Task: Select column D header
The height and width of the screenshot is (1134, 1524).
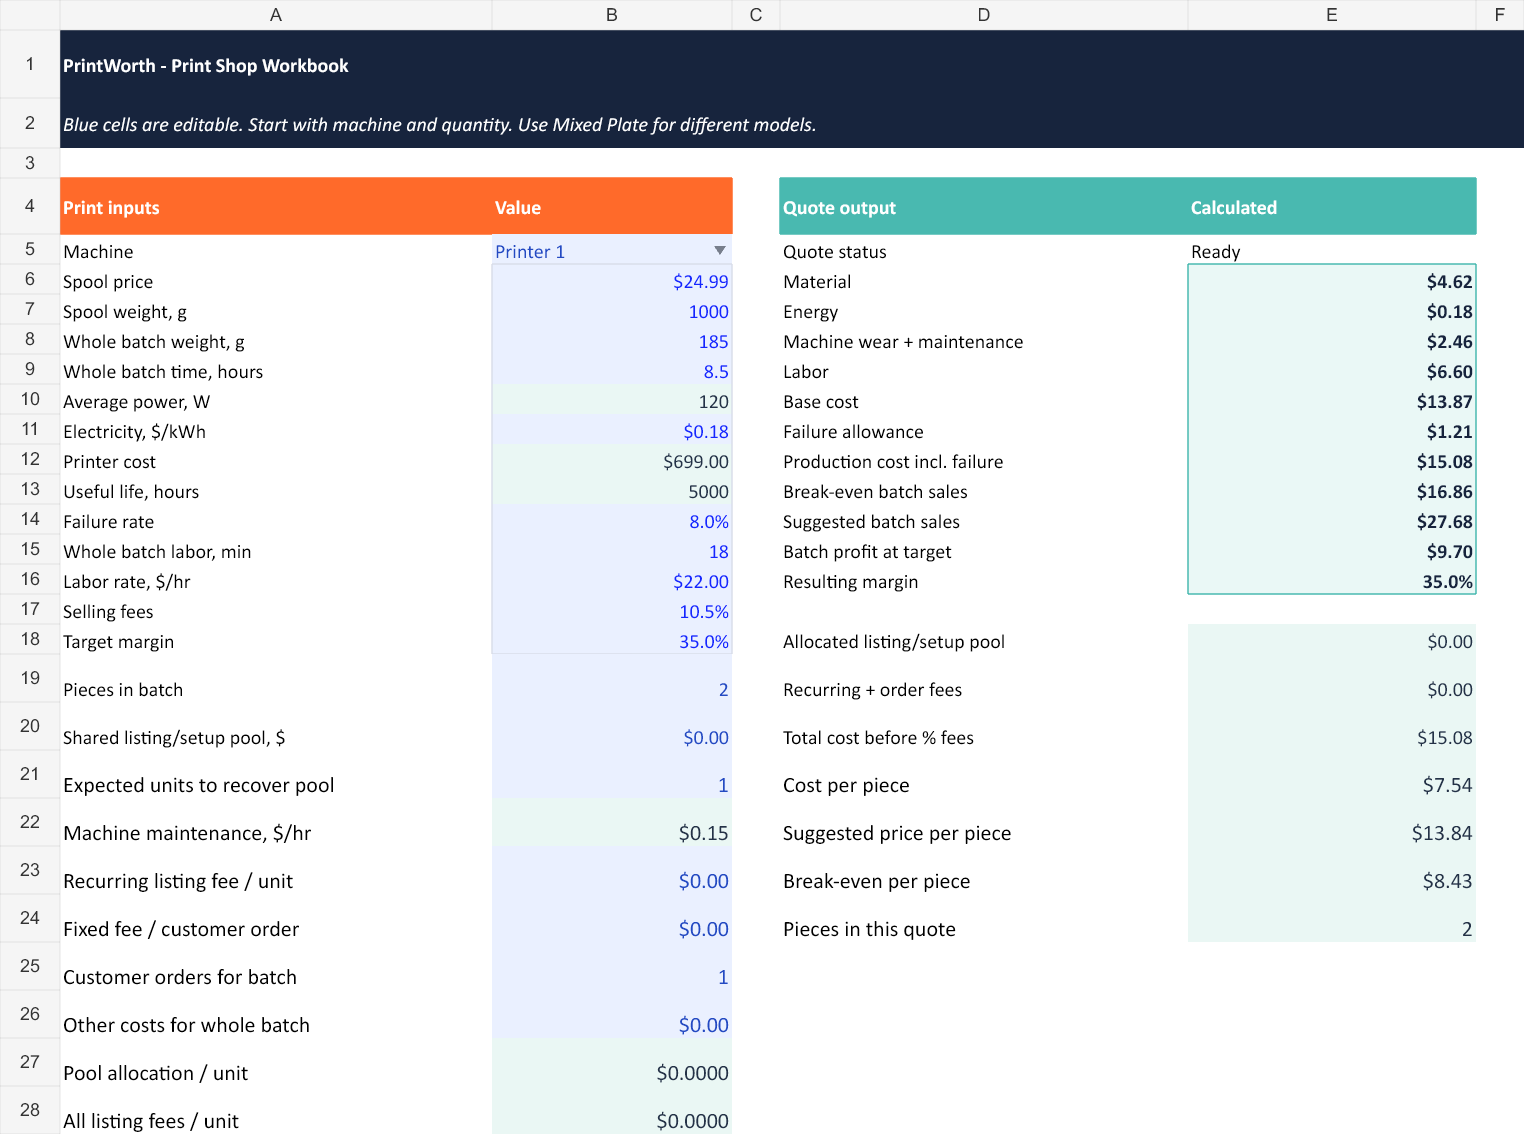Action: (984, 15)
